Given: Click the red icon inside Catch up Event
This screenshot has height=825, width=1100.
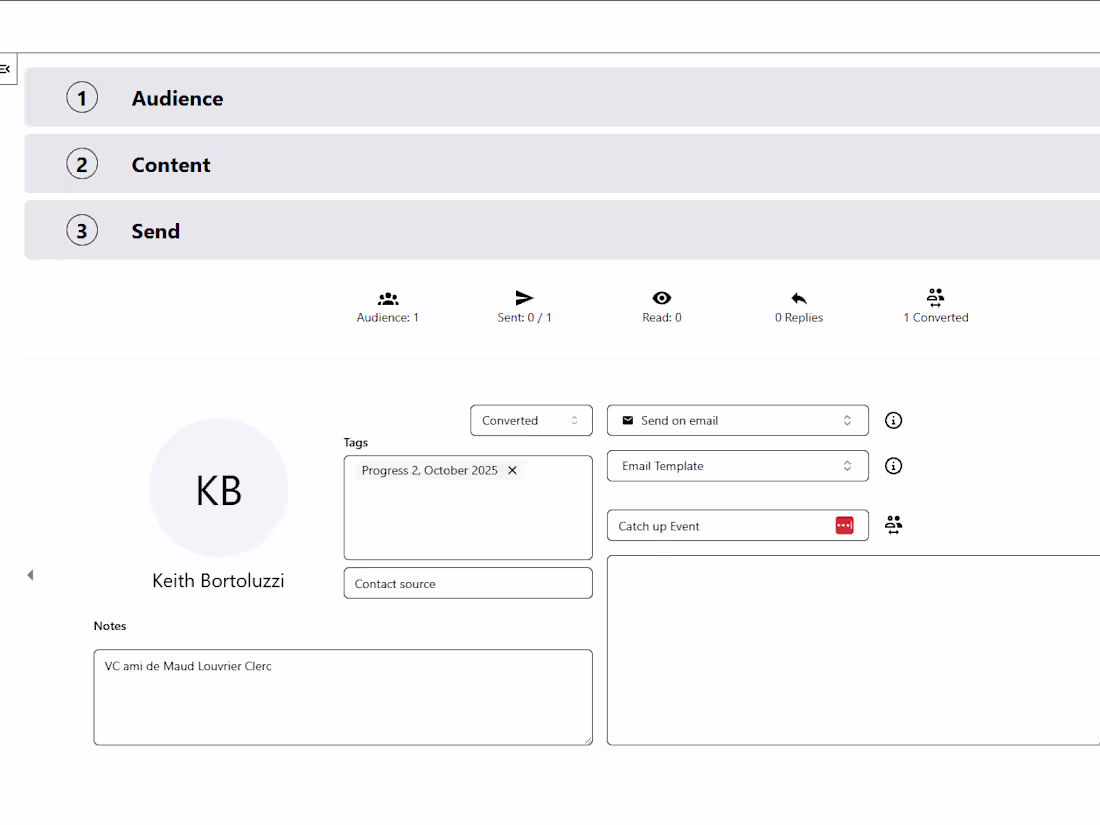Looking at the screenshot, I should click(845, 525).
